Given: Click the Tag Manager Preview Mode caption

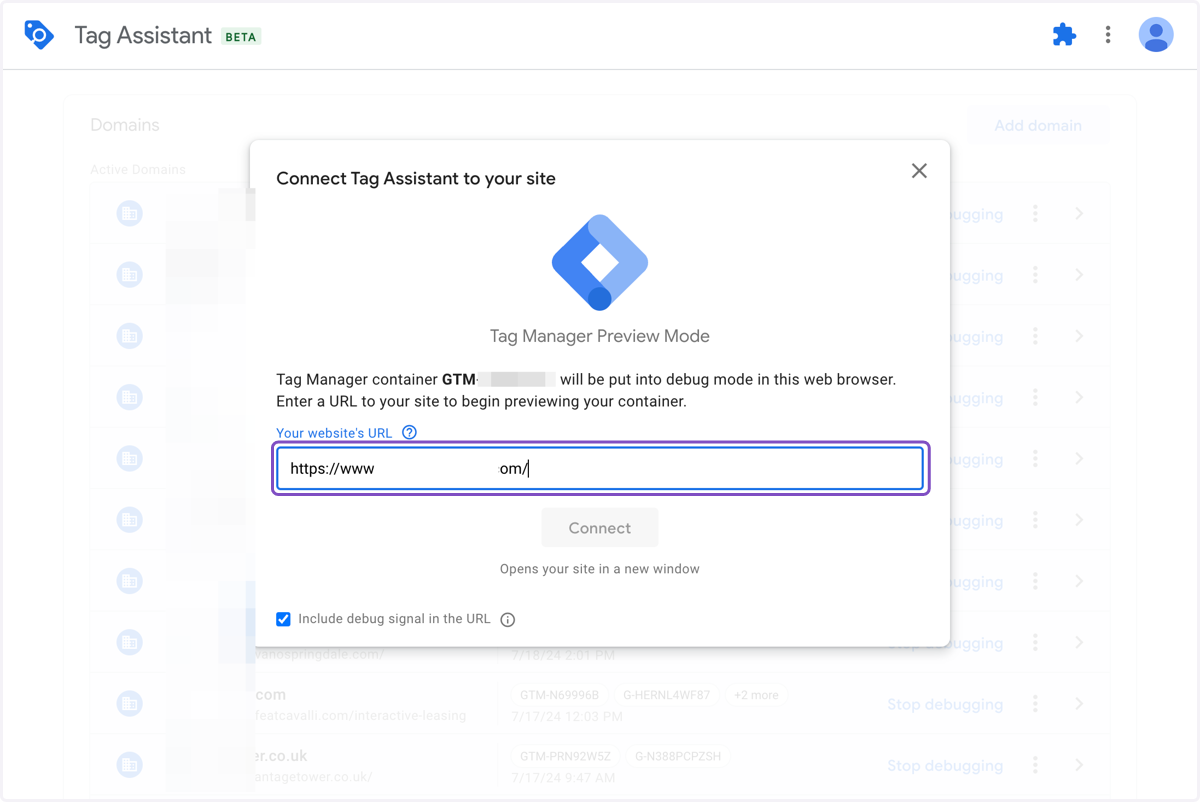Looking at the screenshot, I should click(600, 336).
